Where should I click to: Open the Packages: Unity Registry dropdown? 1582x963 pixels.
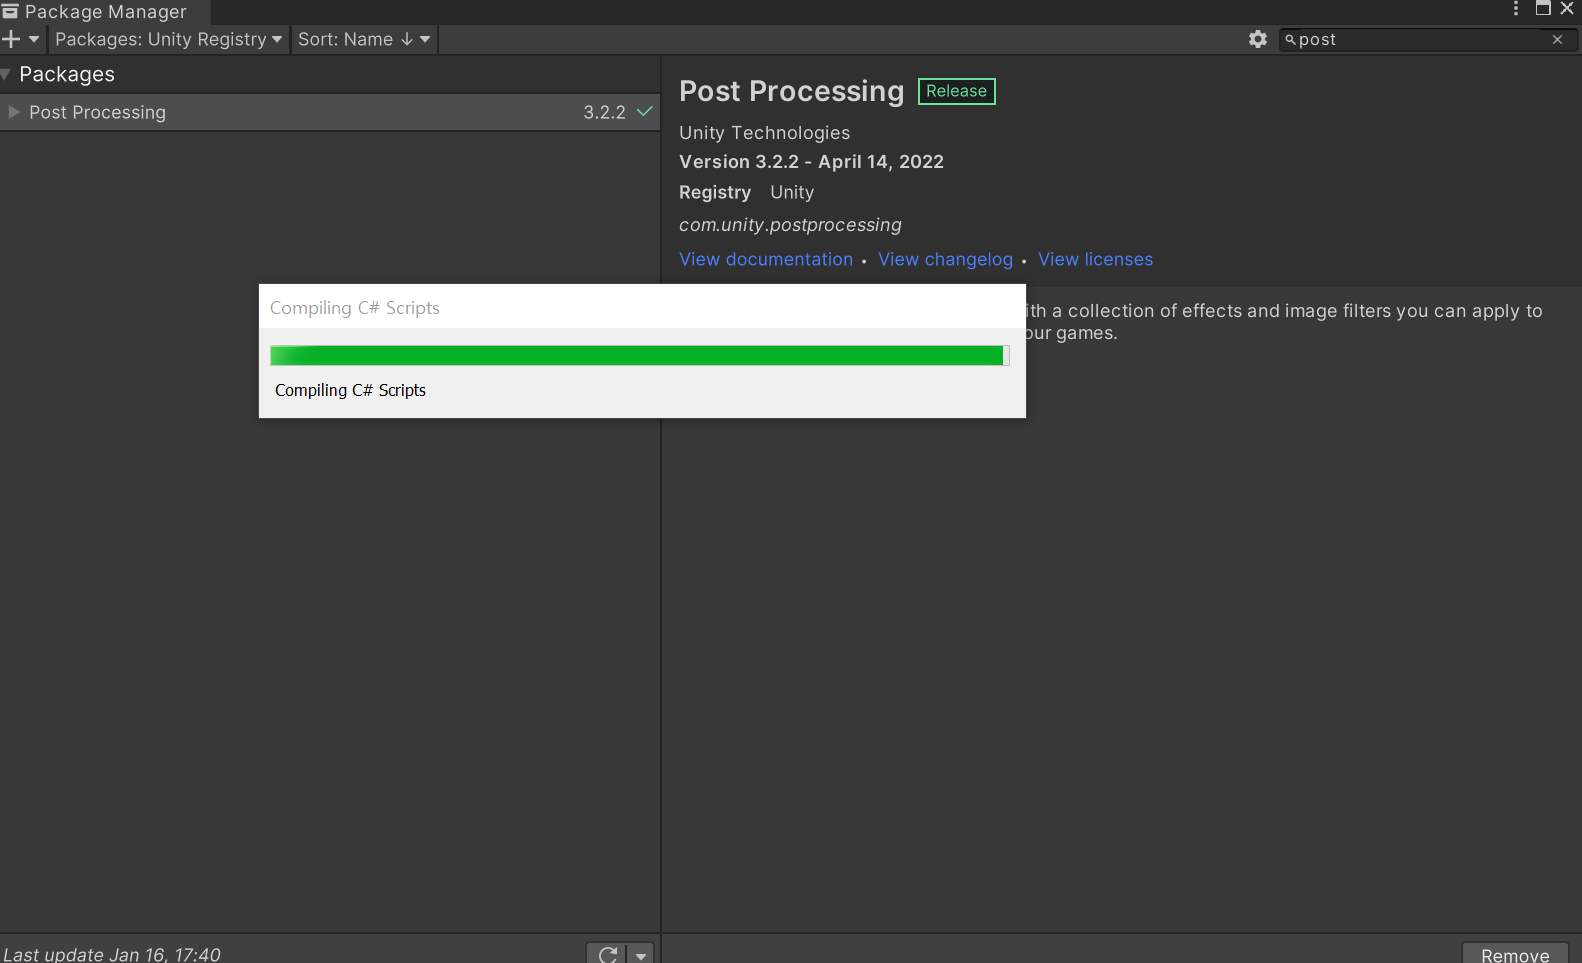[x=169, y=39]
